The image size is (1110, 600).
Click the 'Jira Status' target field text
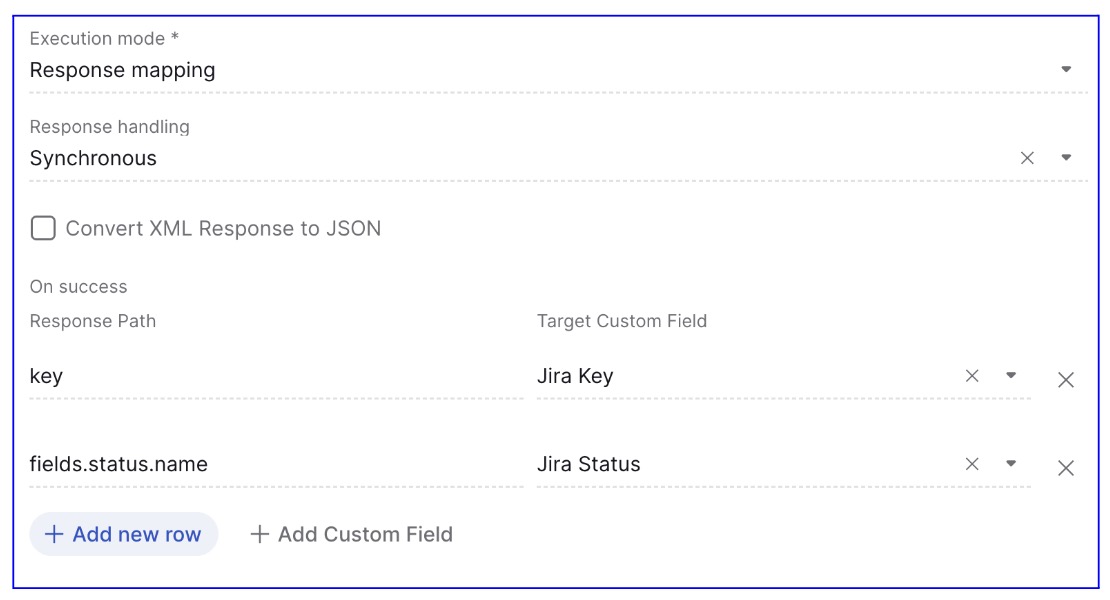click(x=588, y=465)
